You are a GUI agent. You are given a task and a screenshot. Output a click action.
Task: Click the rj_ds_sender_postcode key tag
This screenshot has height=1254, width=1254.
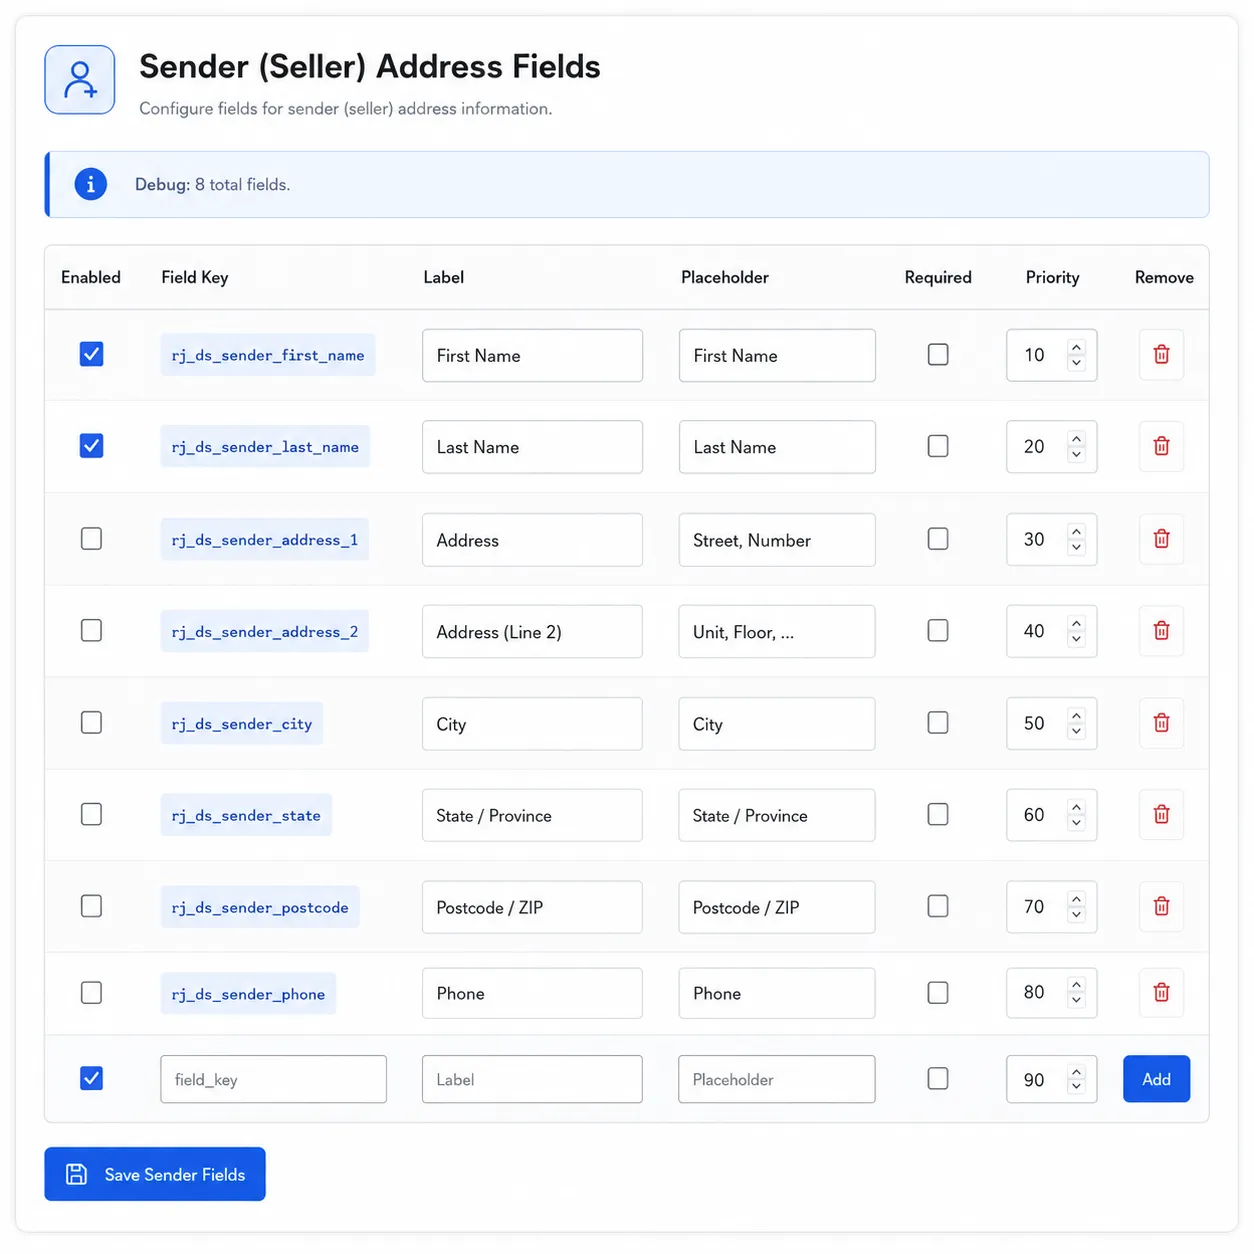tap(260, 907)
